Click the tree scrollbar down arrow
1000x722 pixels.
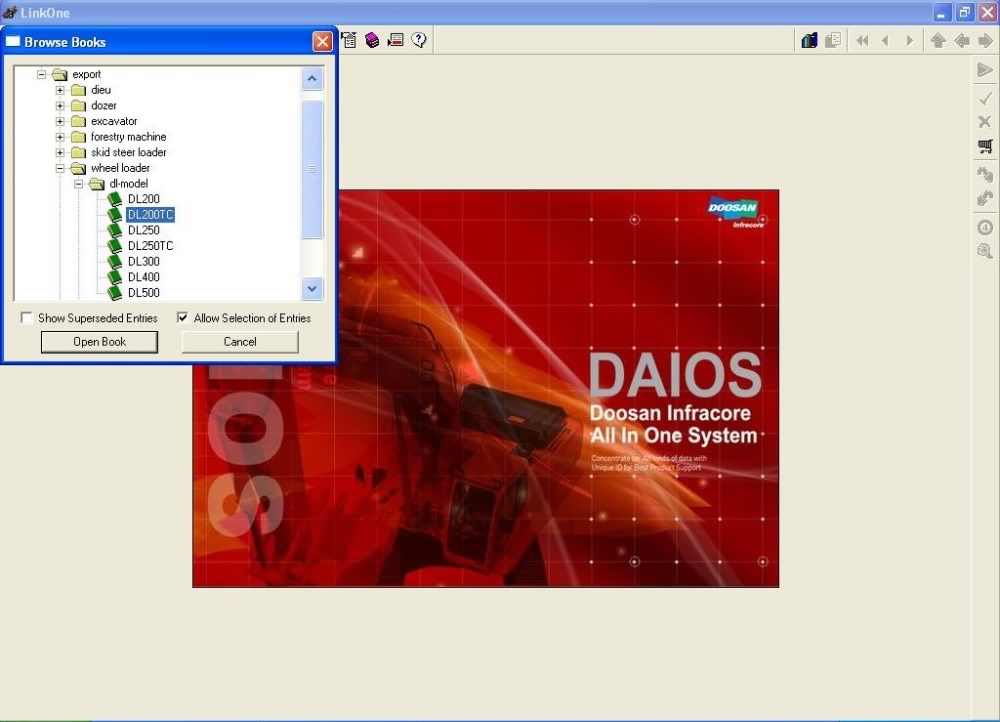pyautogui.click(x=312, y=288)
